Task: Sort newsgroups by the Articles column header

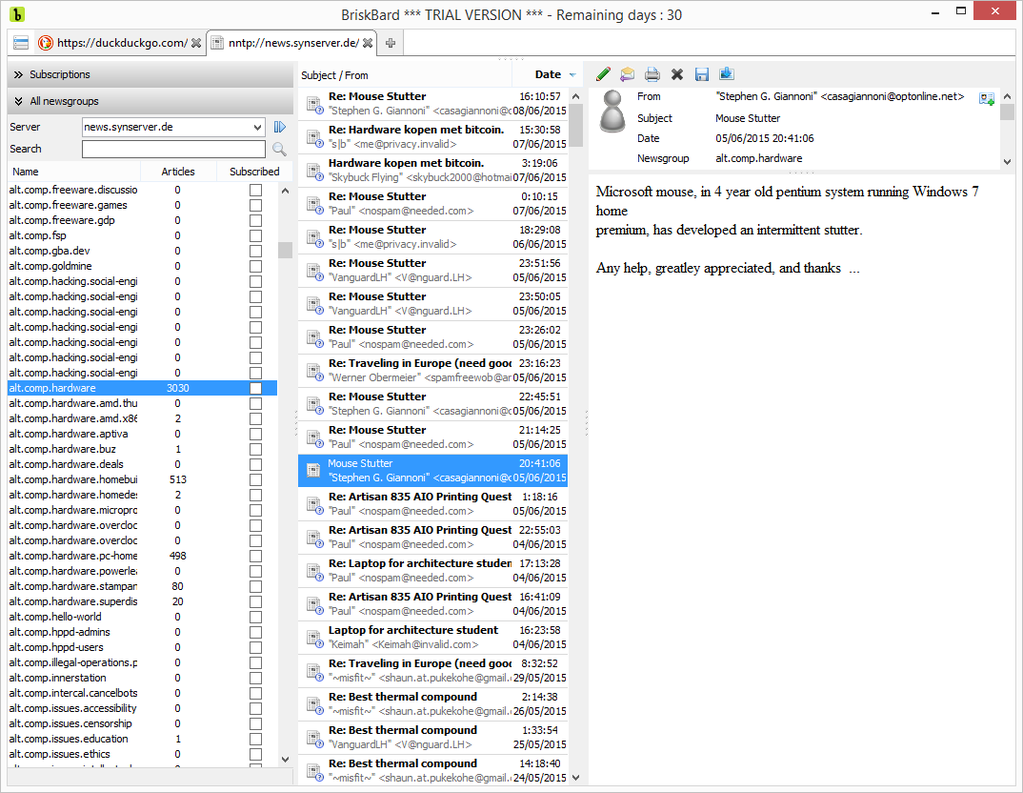Action: click(x=177, y=172)
